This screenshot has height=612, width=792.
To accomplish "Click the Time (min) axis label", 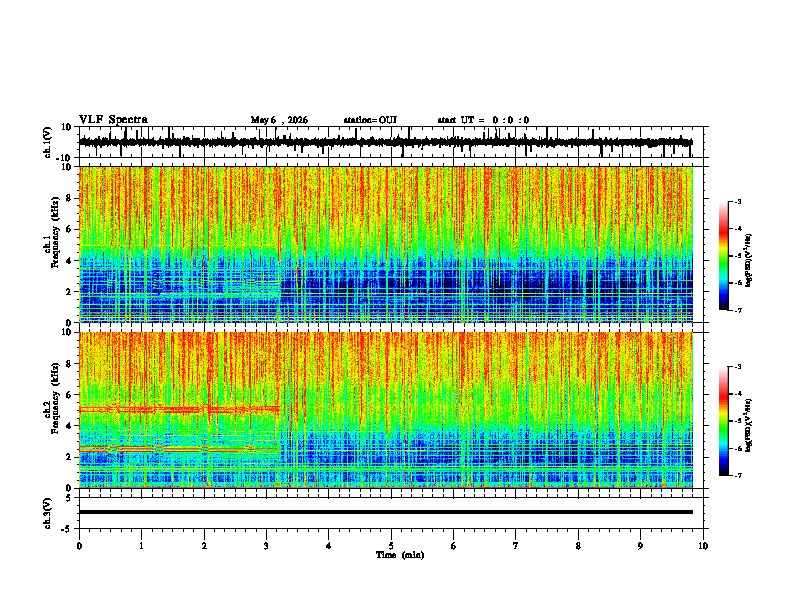I will tap(400, 555).
